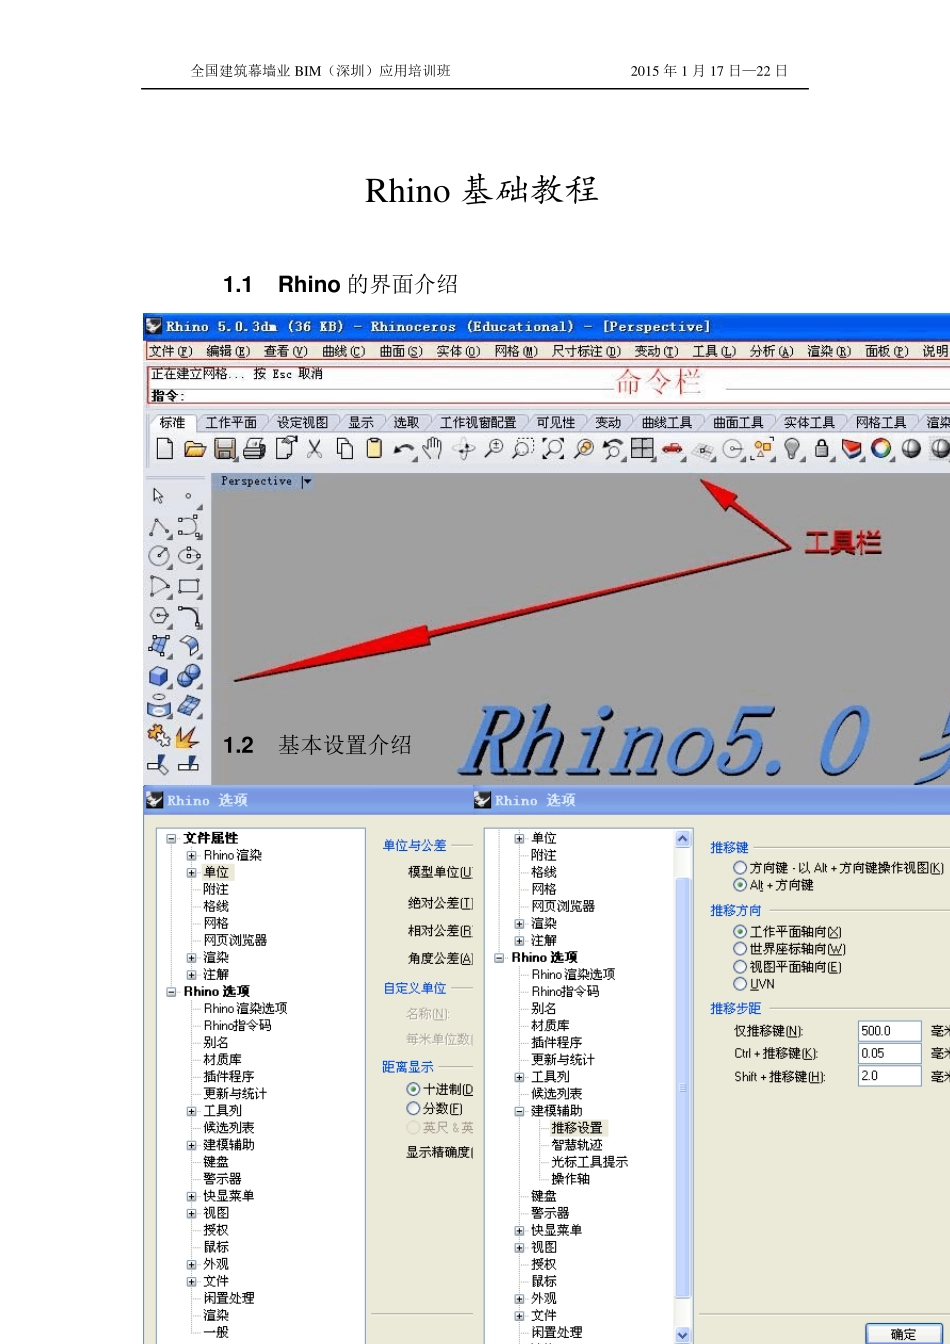Expand the Rhino 渲染 tree node
The width and height of the screenshot is (950, 1344).
pyautogui.click(x=191, y=855)
